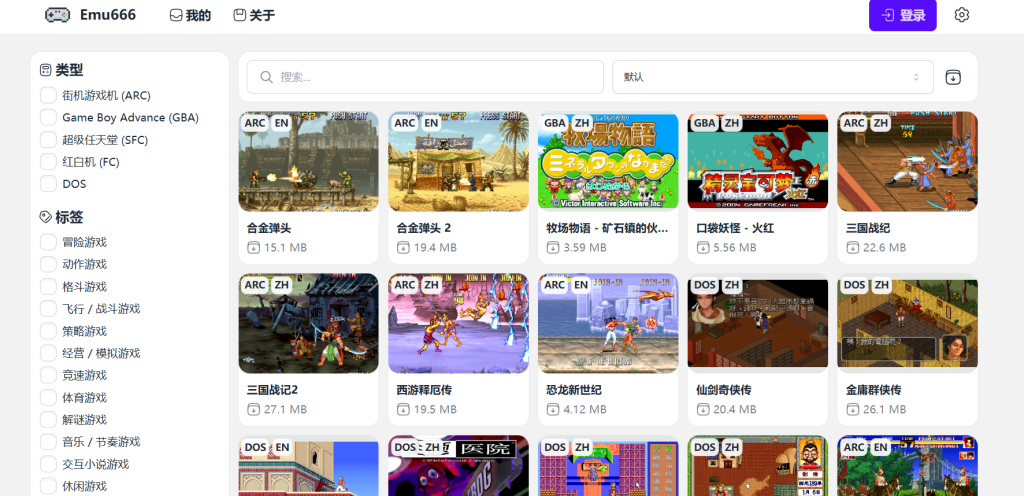
Task: Click the download-list icon beside the sort dropdown
Action: click(953, 77)
